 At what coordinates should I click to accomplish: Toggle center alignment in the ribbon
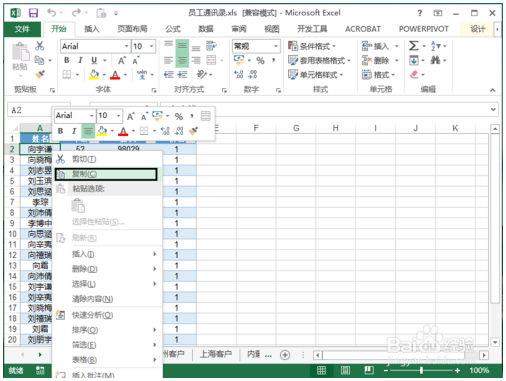tap(182, 60)
